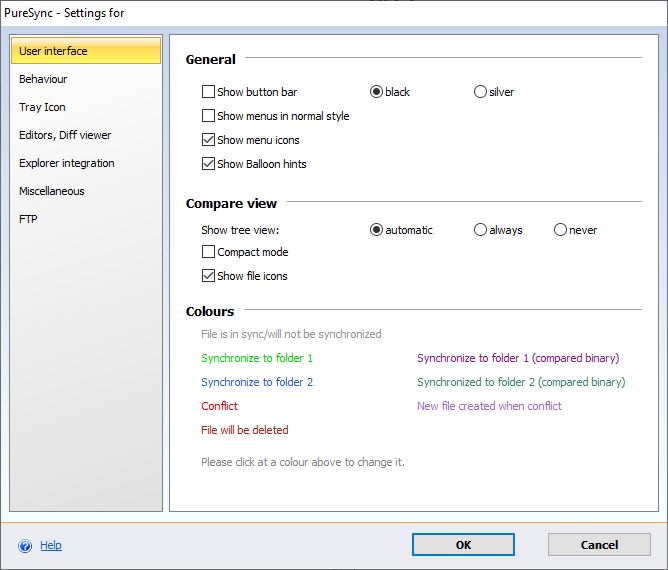Change Synchronized to folder 2 (compared binary) colour
Image resolution: width=668 pixels, height=570 pixels.
coord(521,382)
